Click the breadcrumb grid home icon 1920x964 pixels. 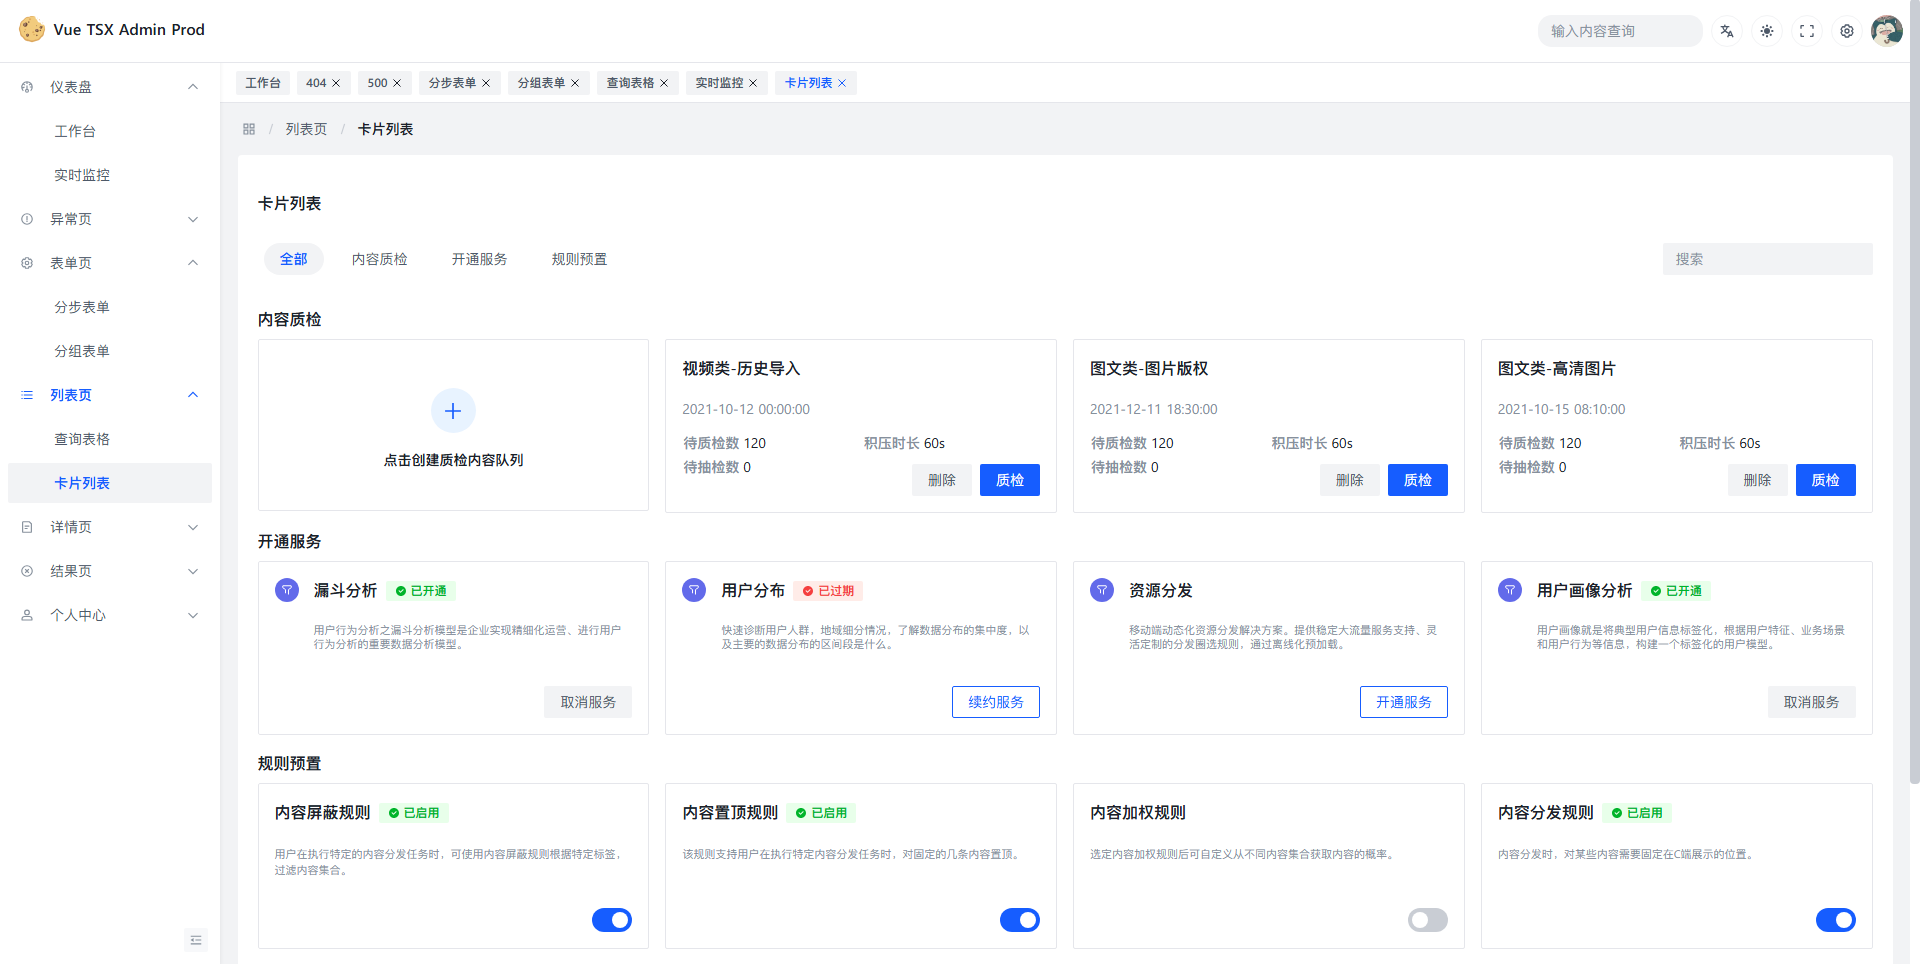[x=249, y=129]
